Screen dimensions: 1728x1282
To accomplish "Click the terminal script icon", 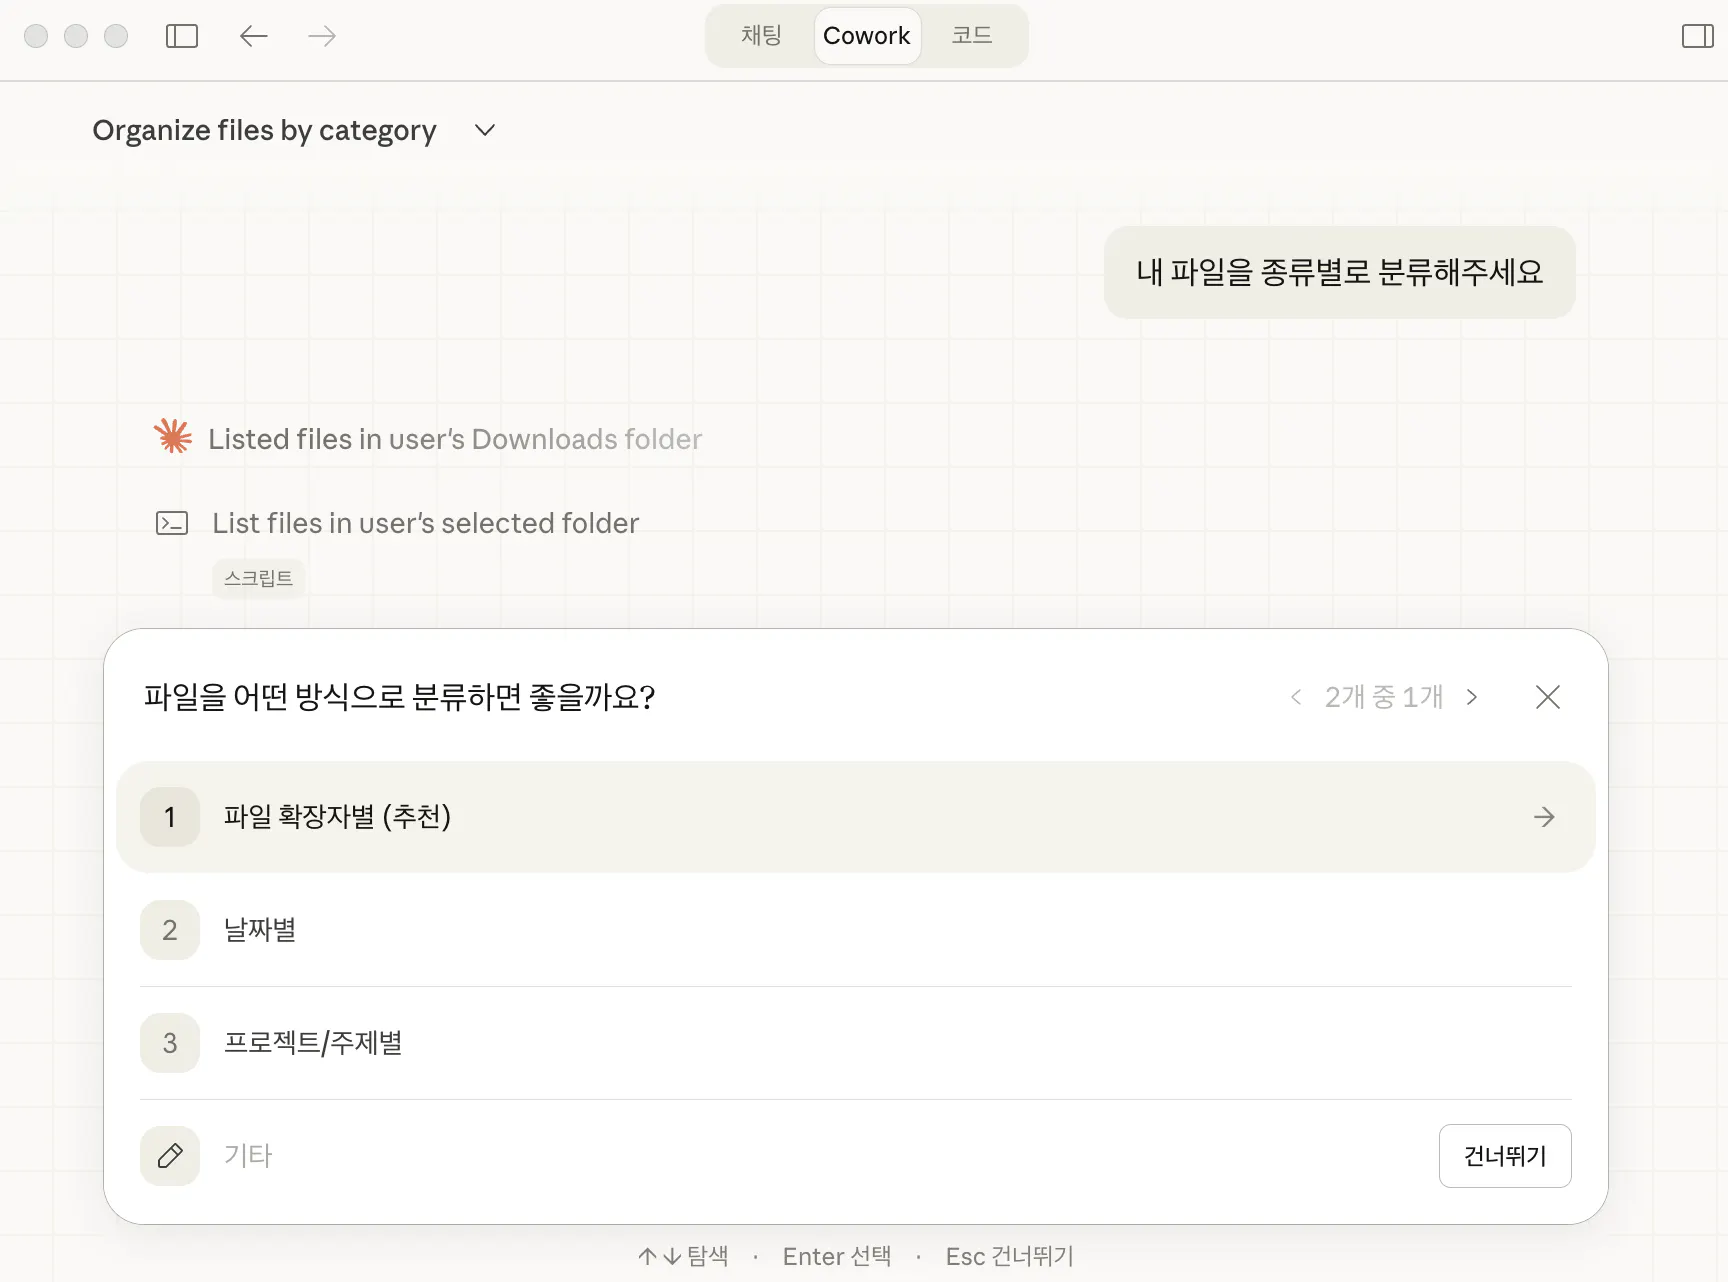I will [x=172, y=523].
